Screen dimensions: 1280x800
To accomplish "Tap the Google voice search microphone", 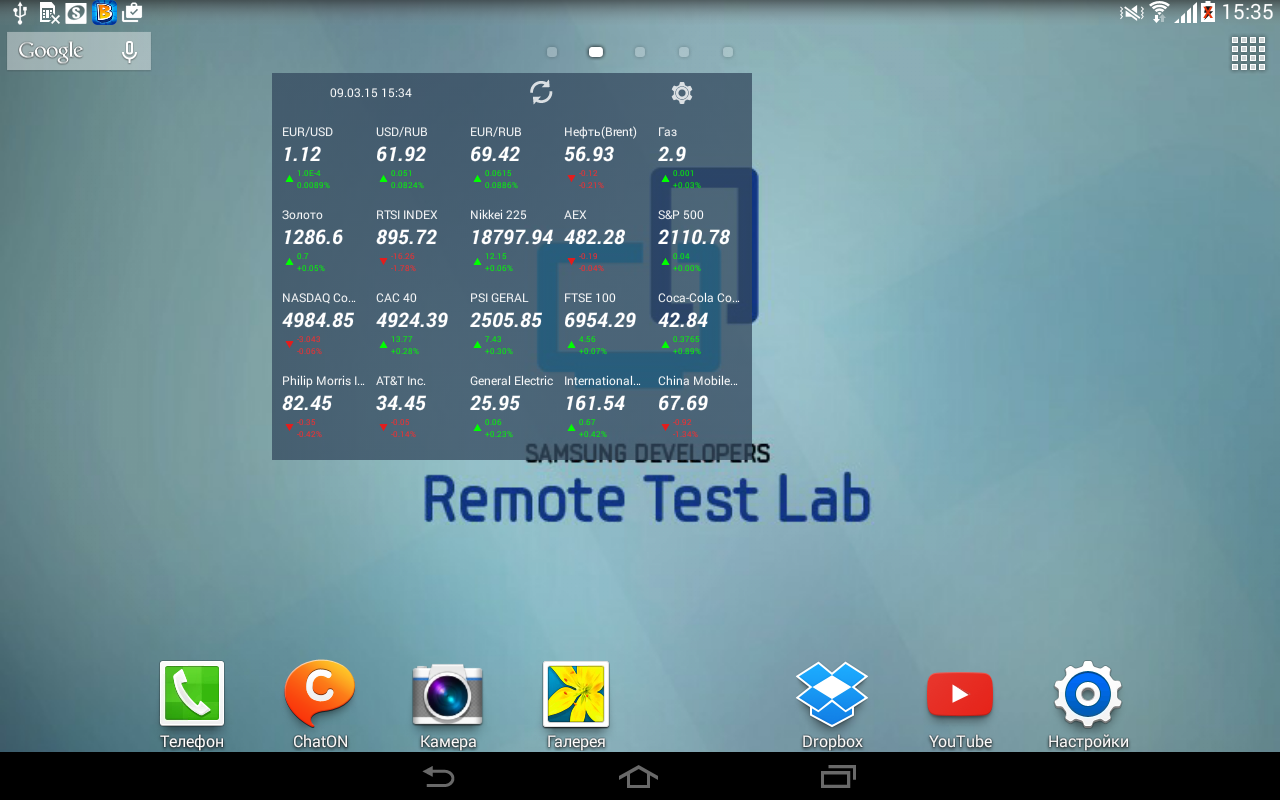I will tap(129, 51).
